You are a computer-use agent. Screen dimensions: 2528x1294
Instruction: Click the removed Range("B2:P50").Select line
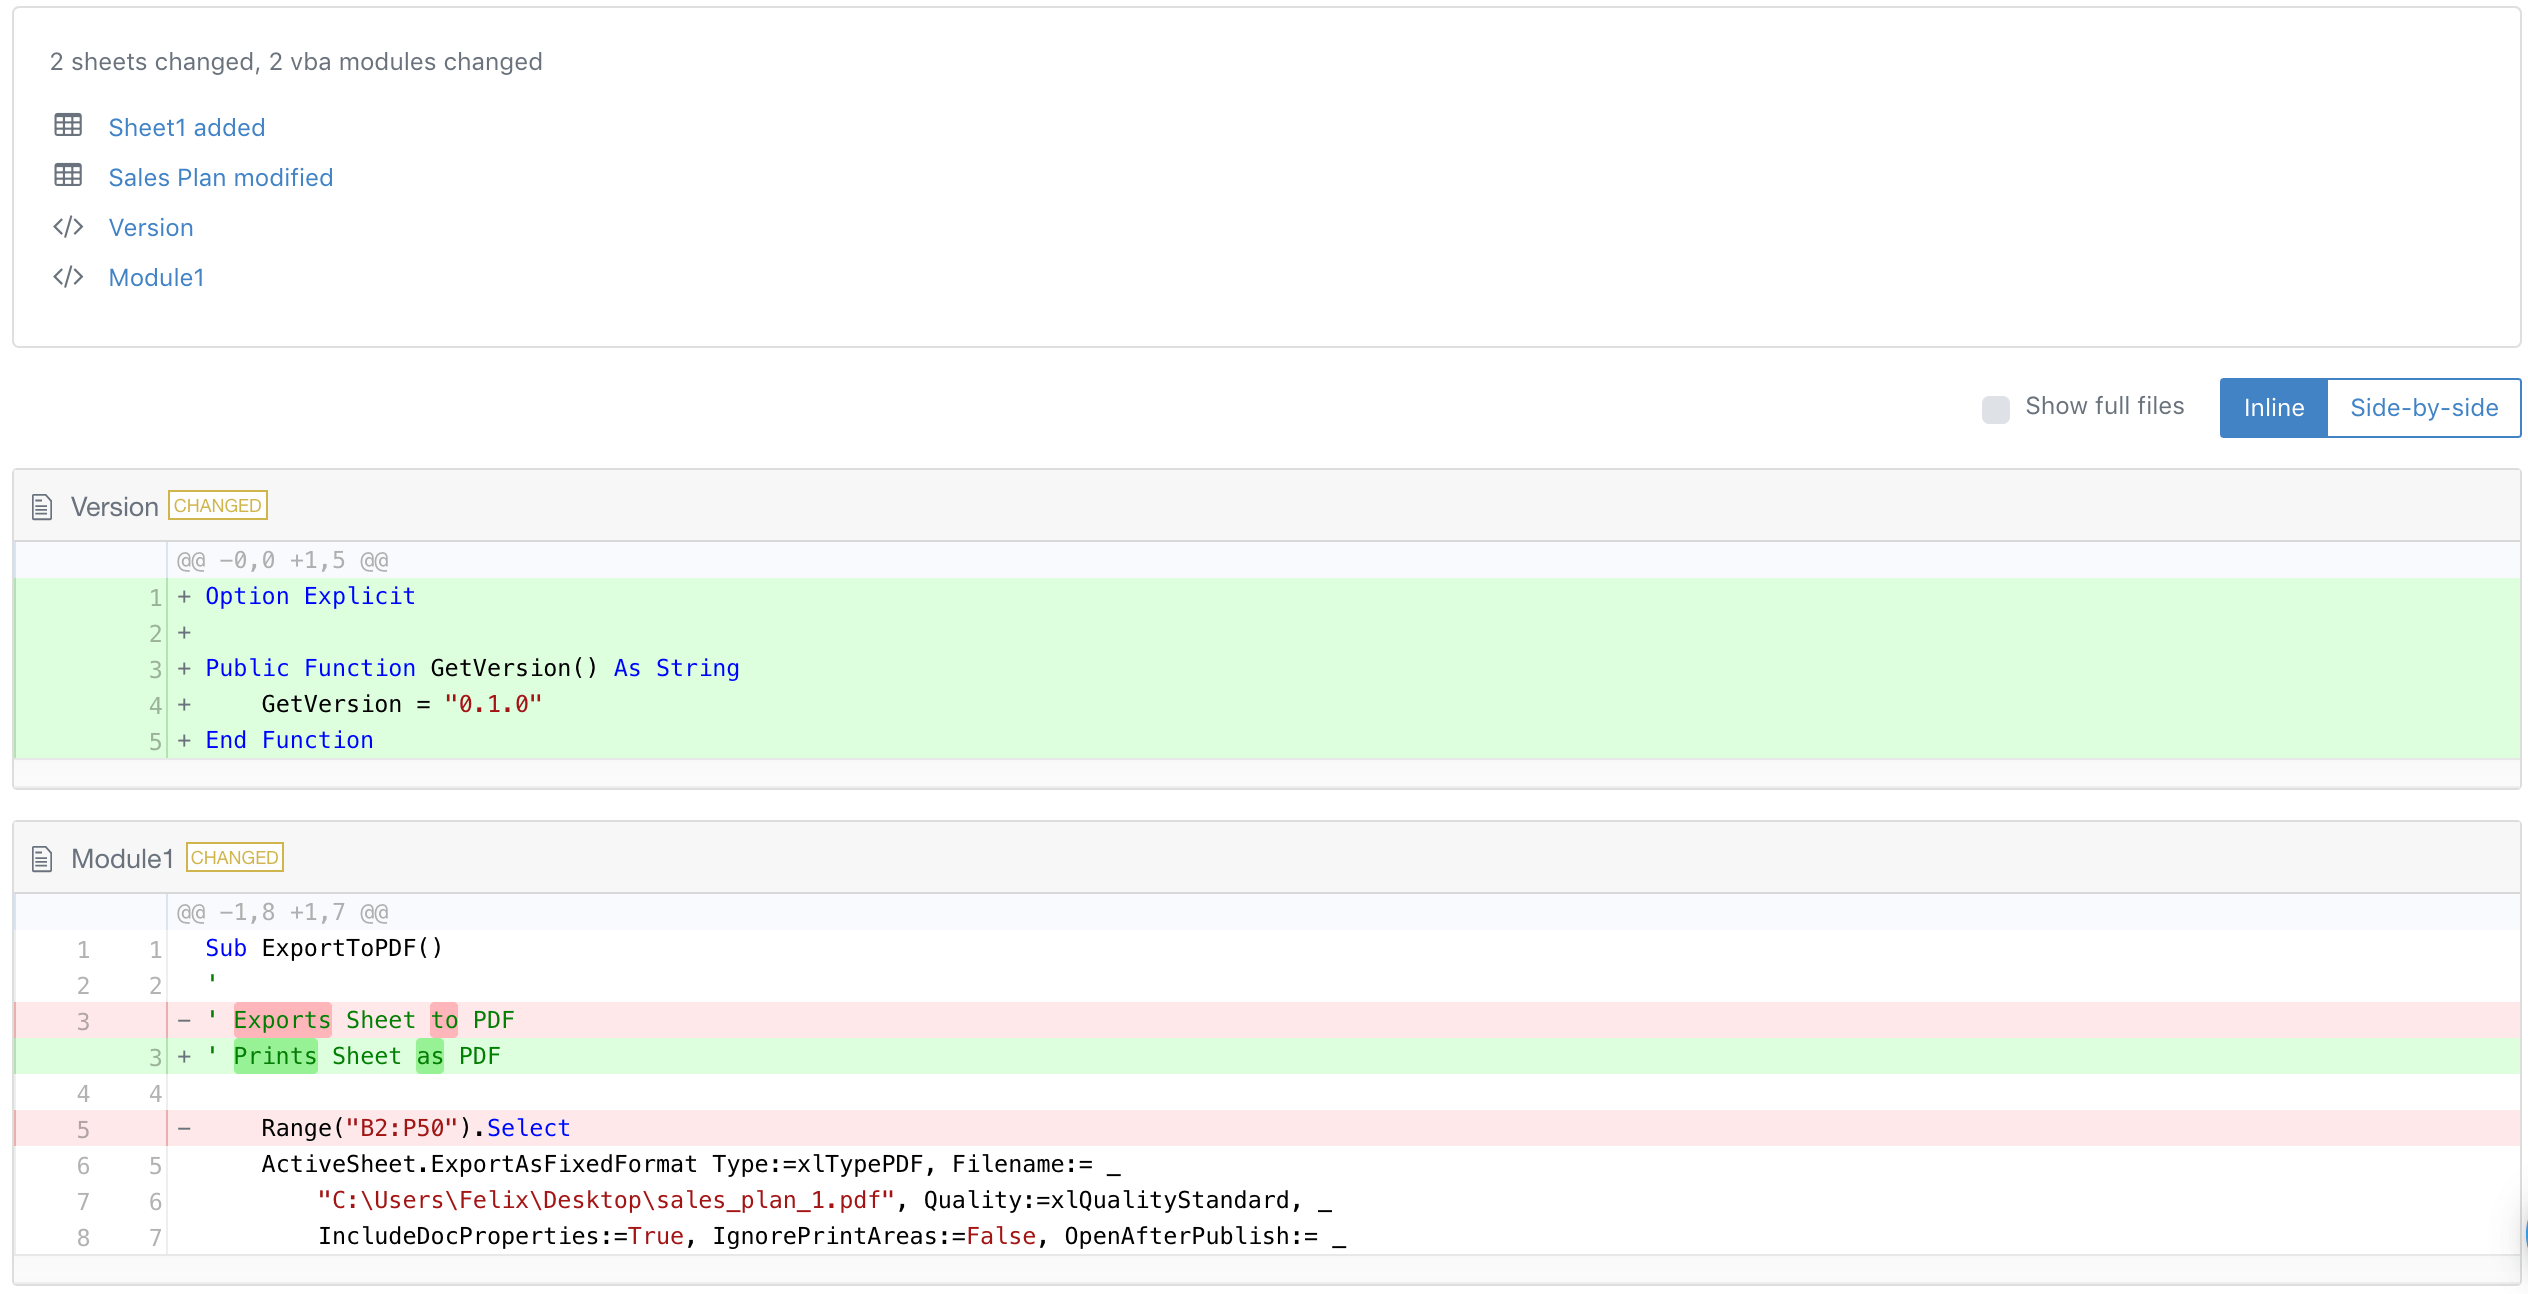pyautogui.click(x=415, y=1129)
